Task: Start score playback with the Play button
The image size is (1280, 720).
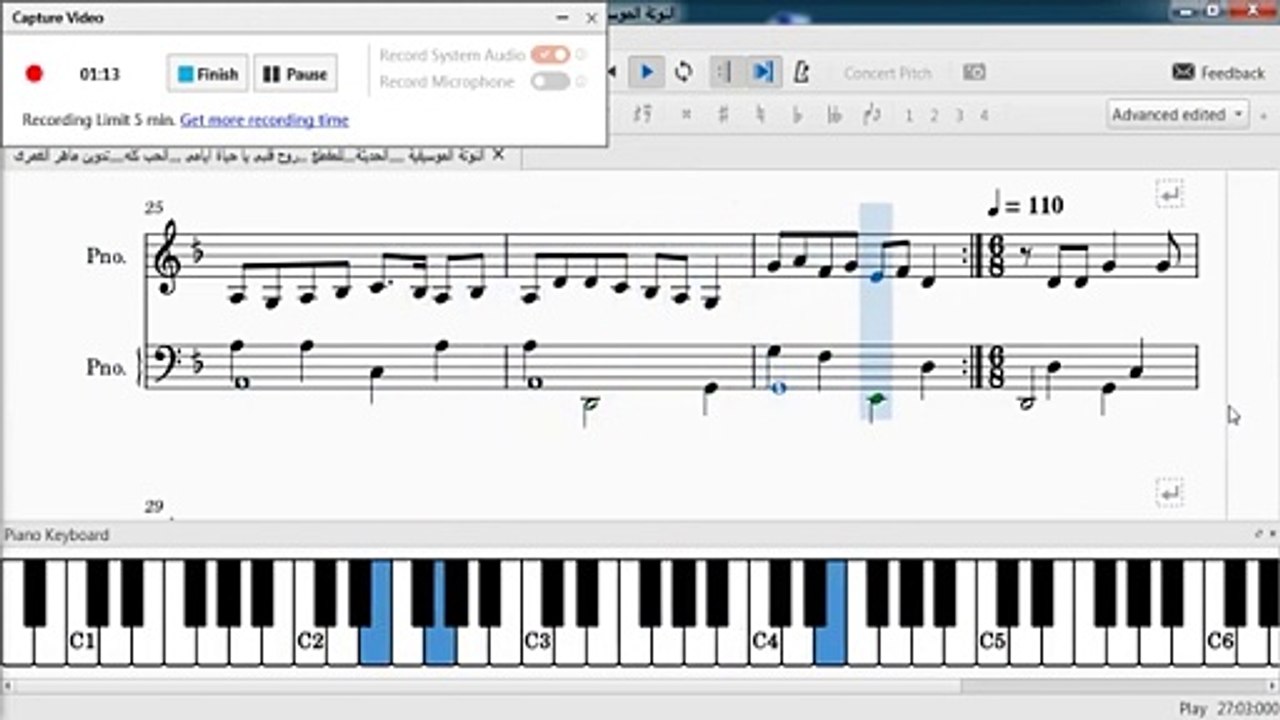Action: 647,72
